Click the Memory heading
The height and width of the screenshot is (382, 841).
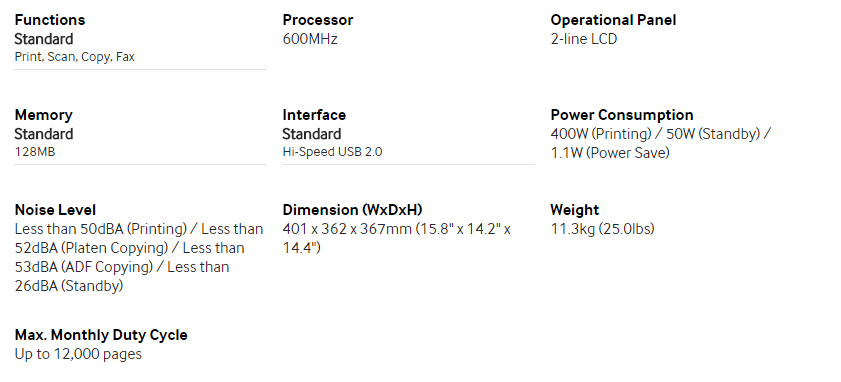pyautogui.click(x=43, y=115)
